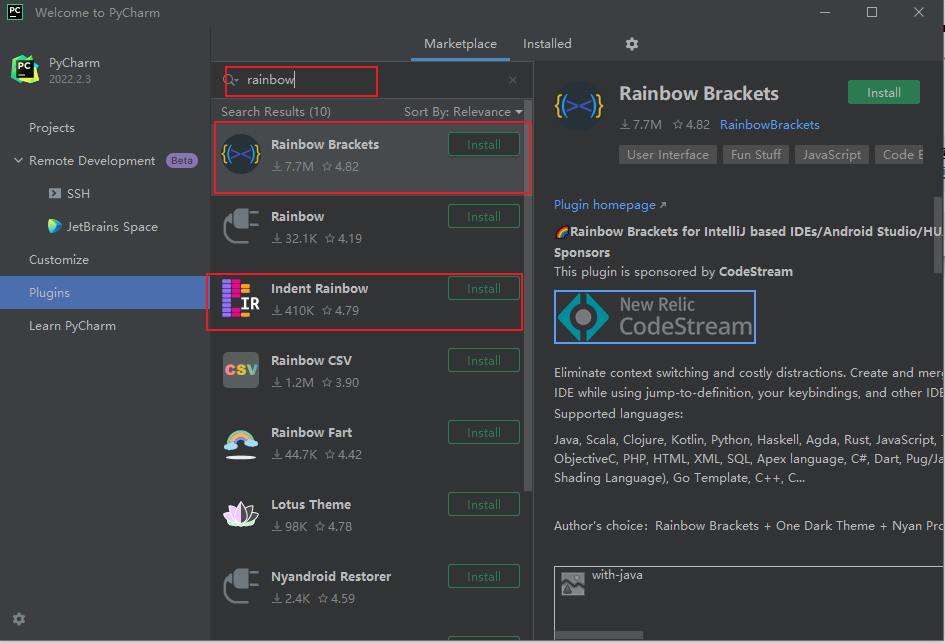Screen dimensions: 945x643
Task: Select the Rainbow Brackets plugin icon
Action: click(241, 154)
